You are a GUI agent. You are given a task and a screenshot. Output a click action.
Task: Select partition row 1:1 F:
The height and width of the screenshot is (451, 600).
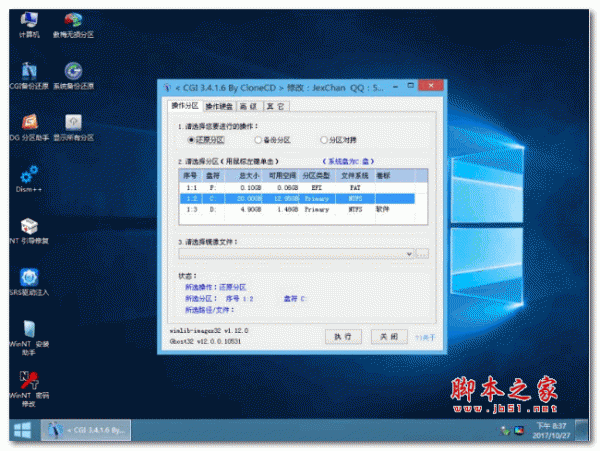297,188
